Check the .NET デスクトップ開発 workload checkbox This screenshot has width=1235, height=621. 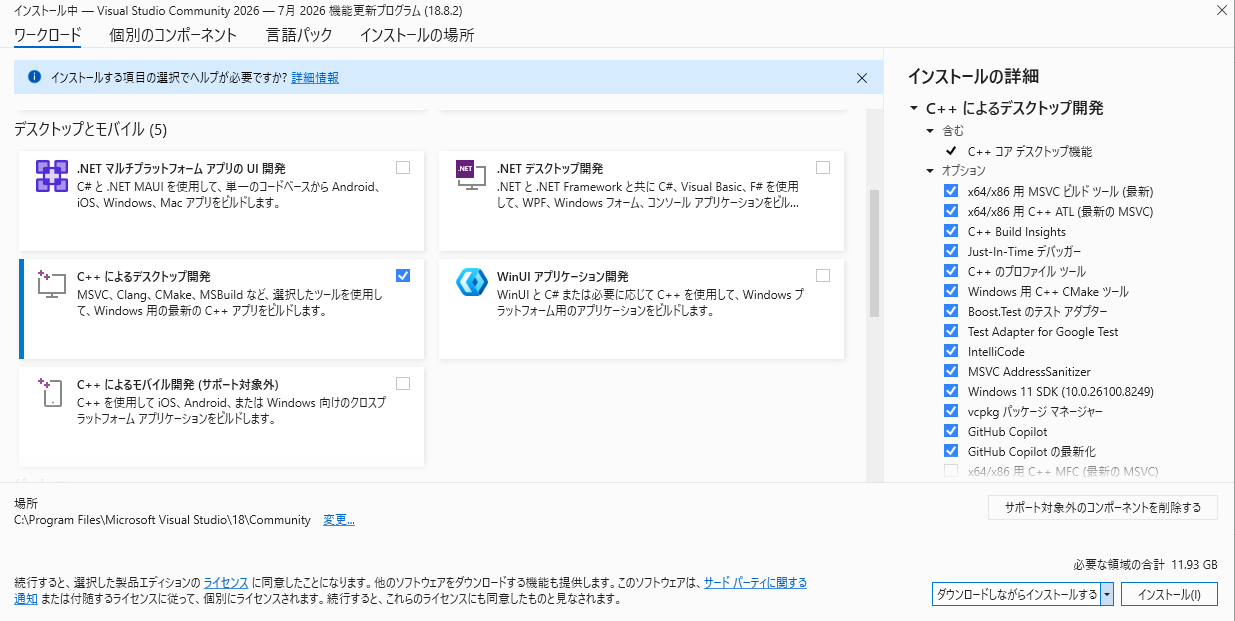coord(823,168)
